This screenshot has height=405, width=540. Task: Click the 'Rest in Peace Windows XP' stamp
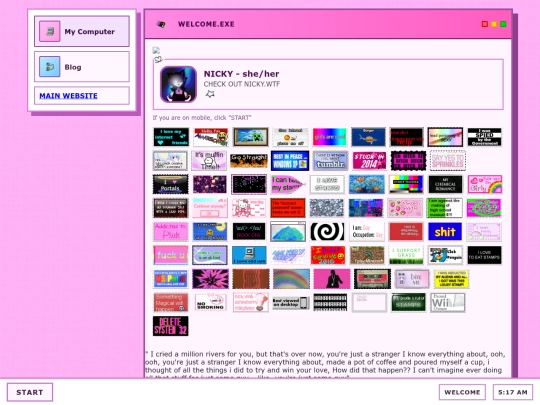(290, 161)
